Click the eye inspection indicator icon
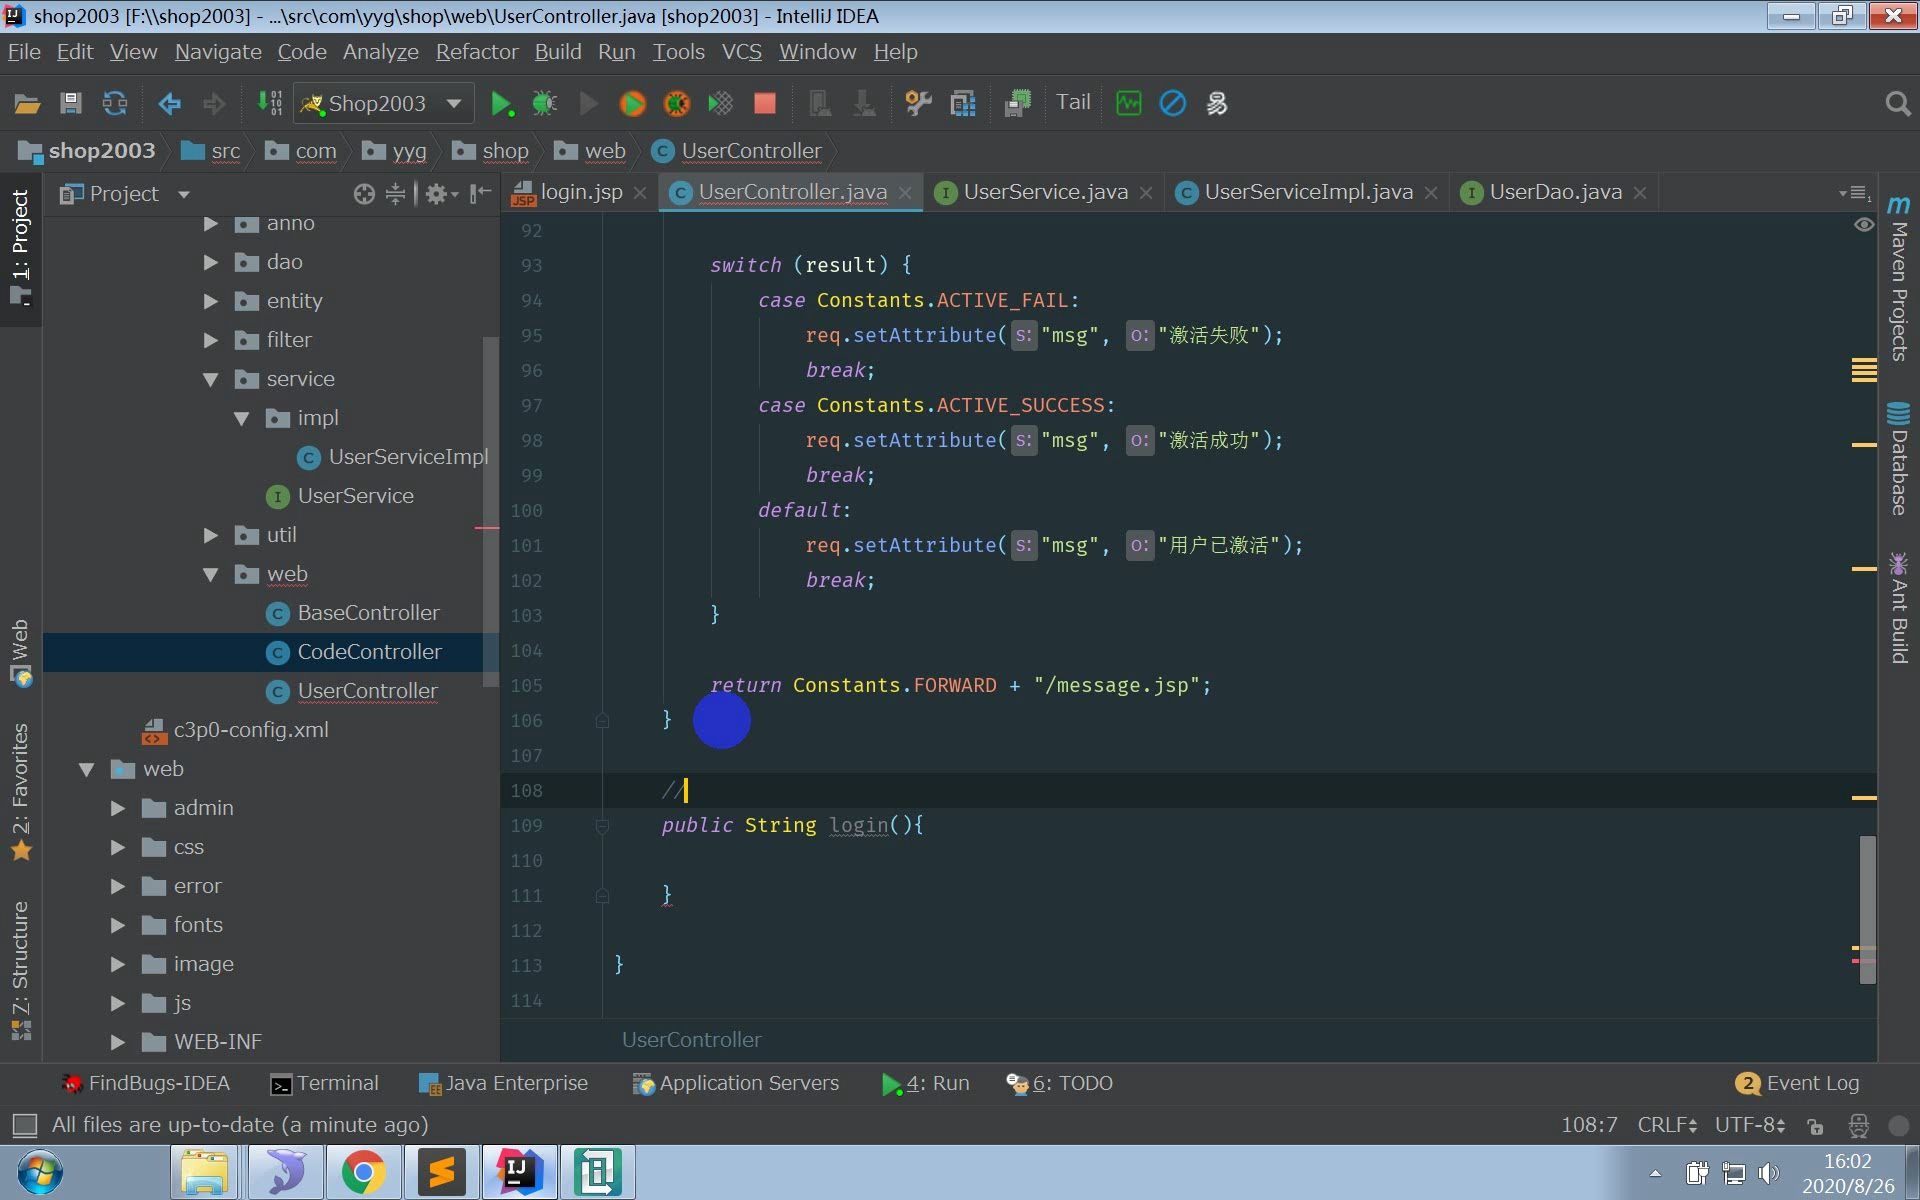This screenshot has height=1200, width=1920. click(x=1864, y=225)
